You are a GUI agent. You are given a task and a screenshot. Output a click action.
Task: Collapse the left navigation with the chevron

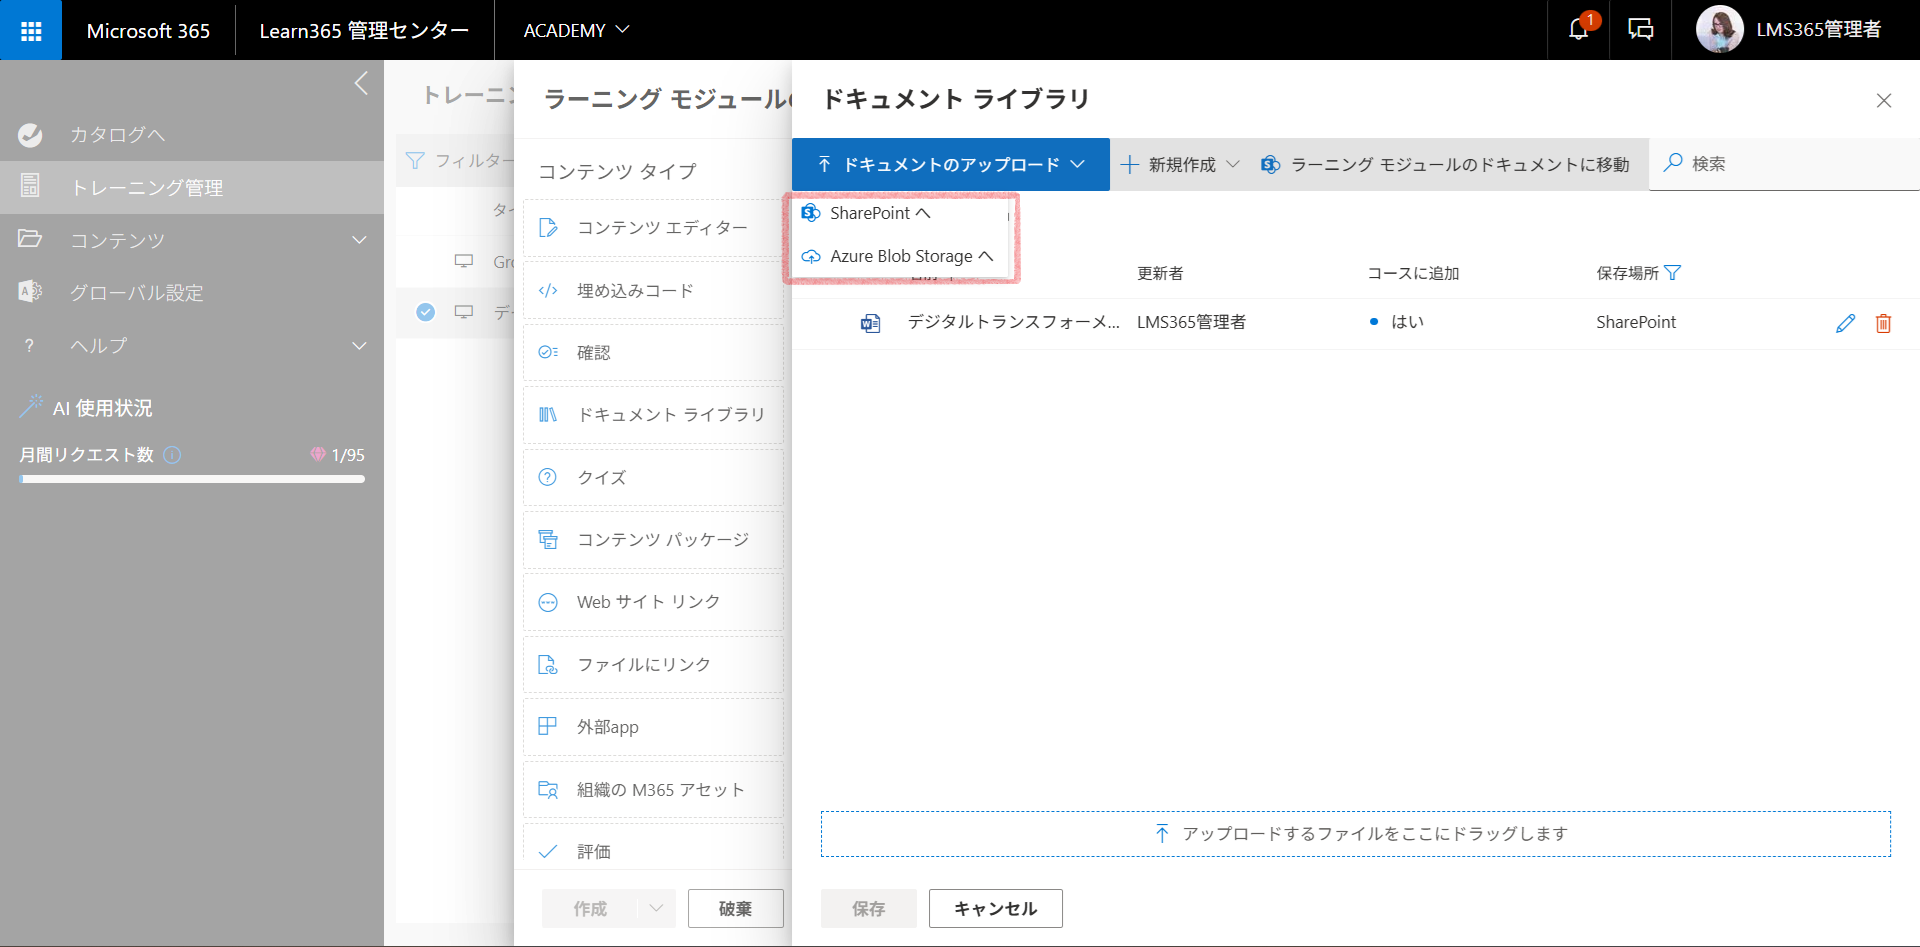361,83
